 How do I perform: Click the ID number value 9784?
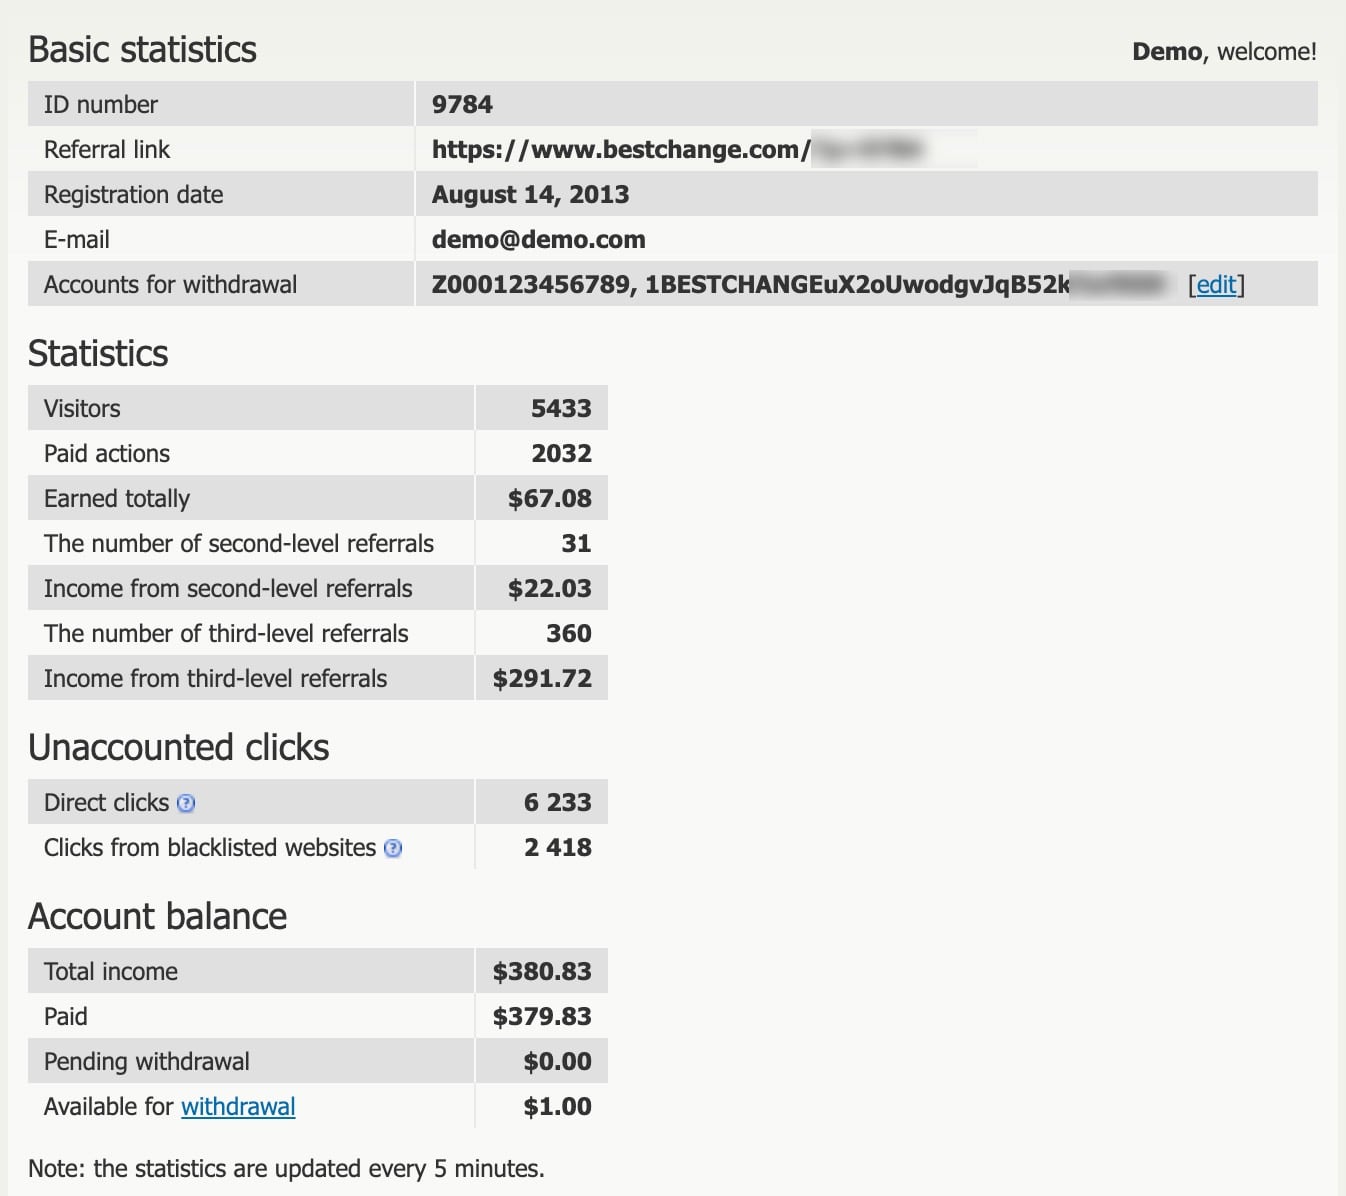click(462, 105)
